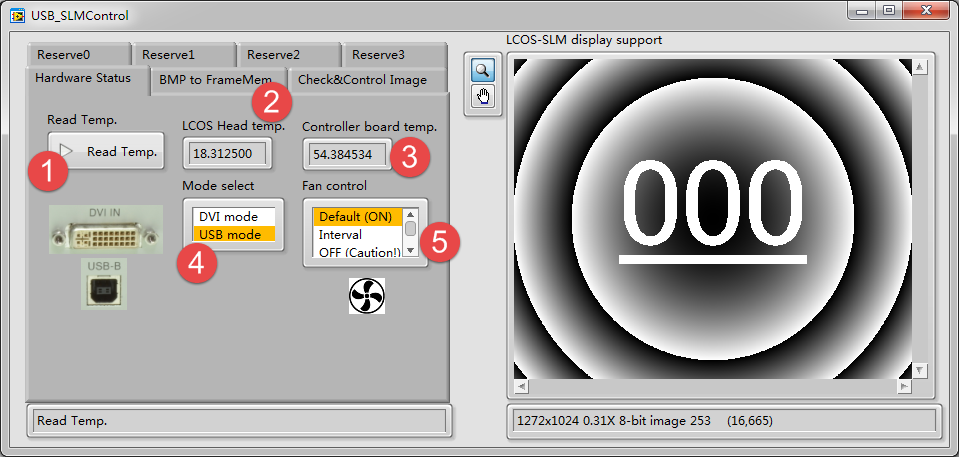
Task: Click the USB_SLMControl title bar icon
Action: [16, 15]
